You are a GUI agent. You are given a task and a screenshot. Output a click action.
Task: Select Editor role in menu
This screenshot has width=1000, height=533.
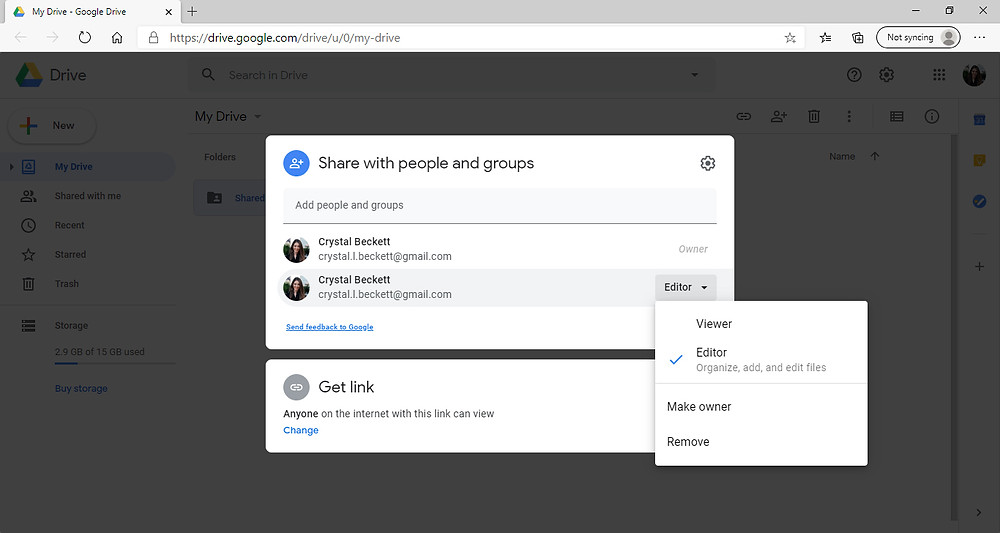[761, 360]
